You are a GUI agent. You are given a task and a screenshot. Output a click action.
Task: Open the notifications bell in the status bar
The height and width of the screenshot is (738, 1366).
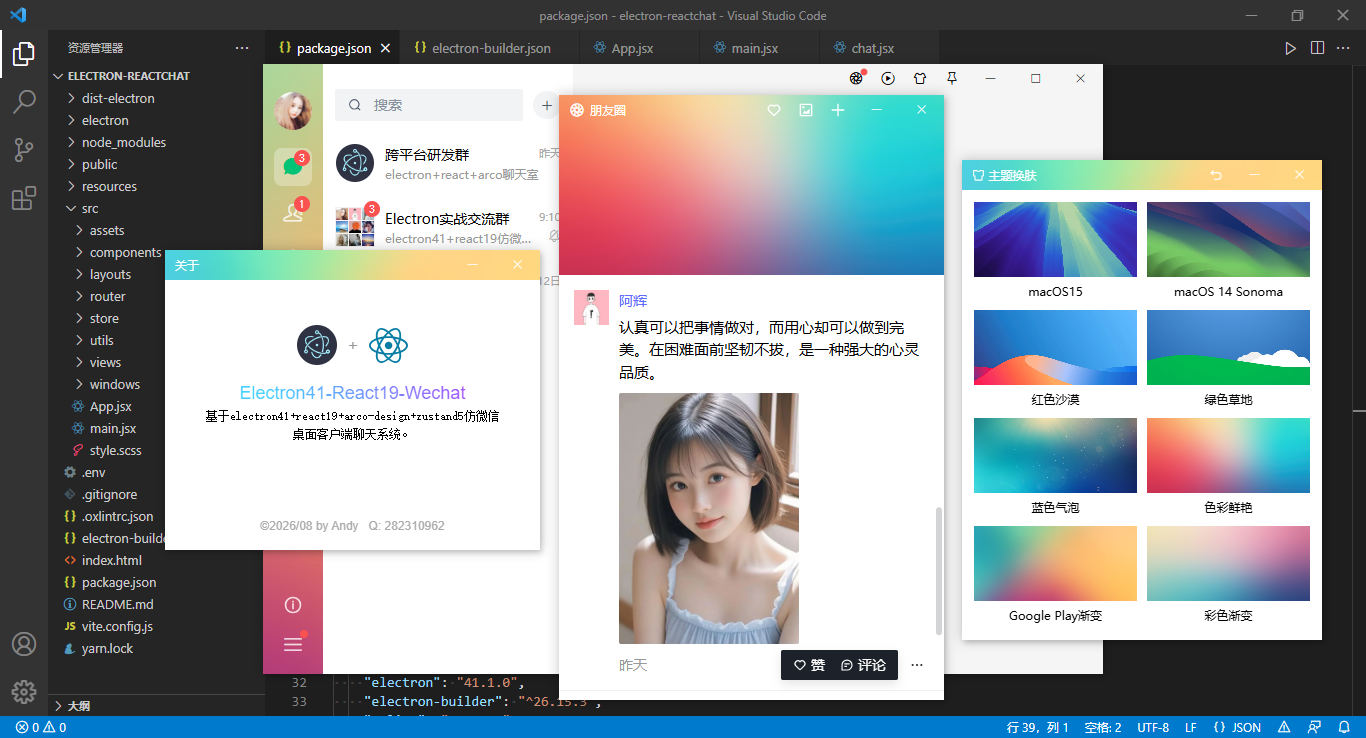[1344, 727]
